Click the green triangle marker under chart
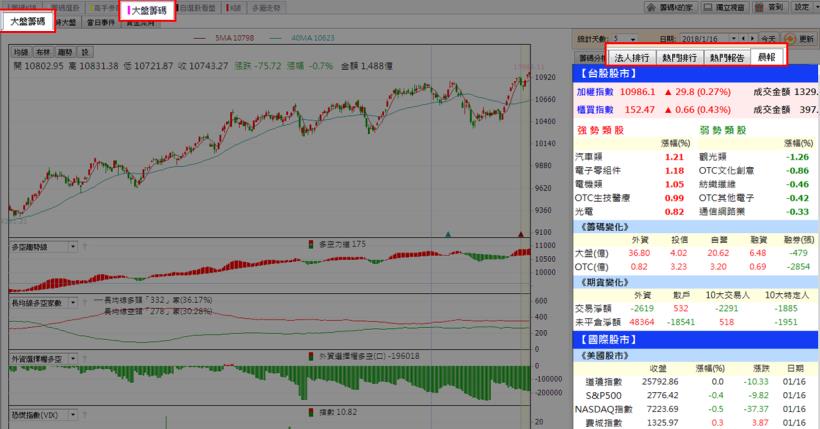Image resolution: width=820 pixels, height=429 pixels. [x=448, y=234]
